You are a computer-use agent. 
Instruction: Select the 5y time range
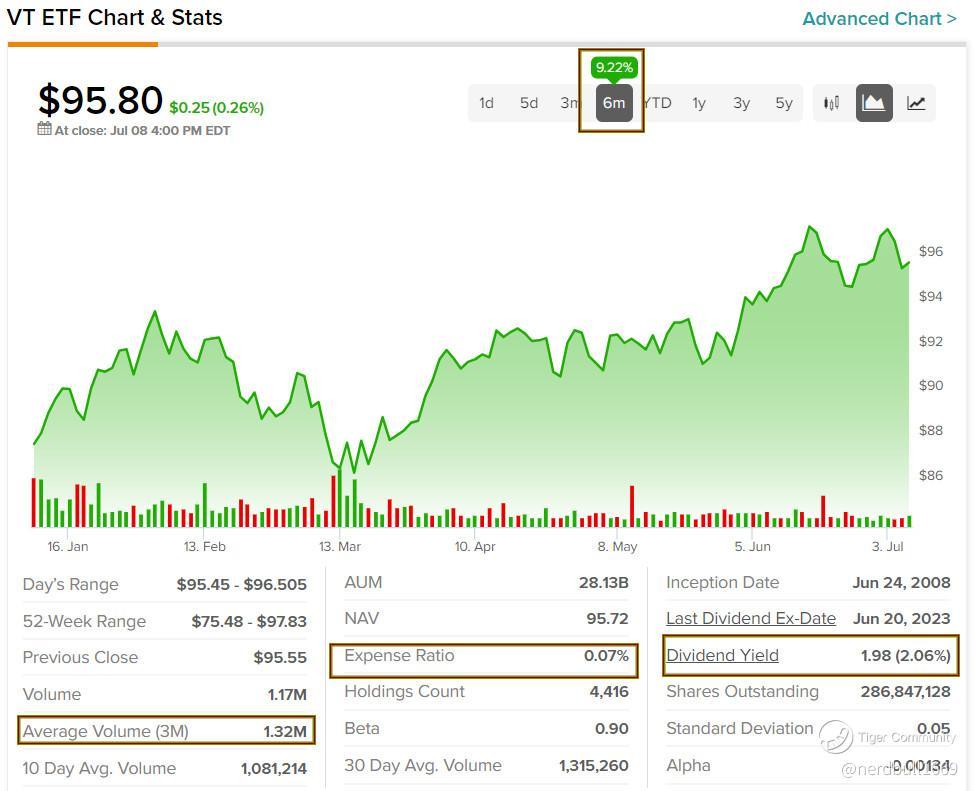point(784,103)
